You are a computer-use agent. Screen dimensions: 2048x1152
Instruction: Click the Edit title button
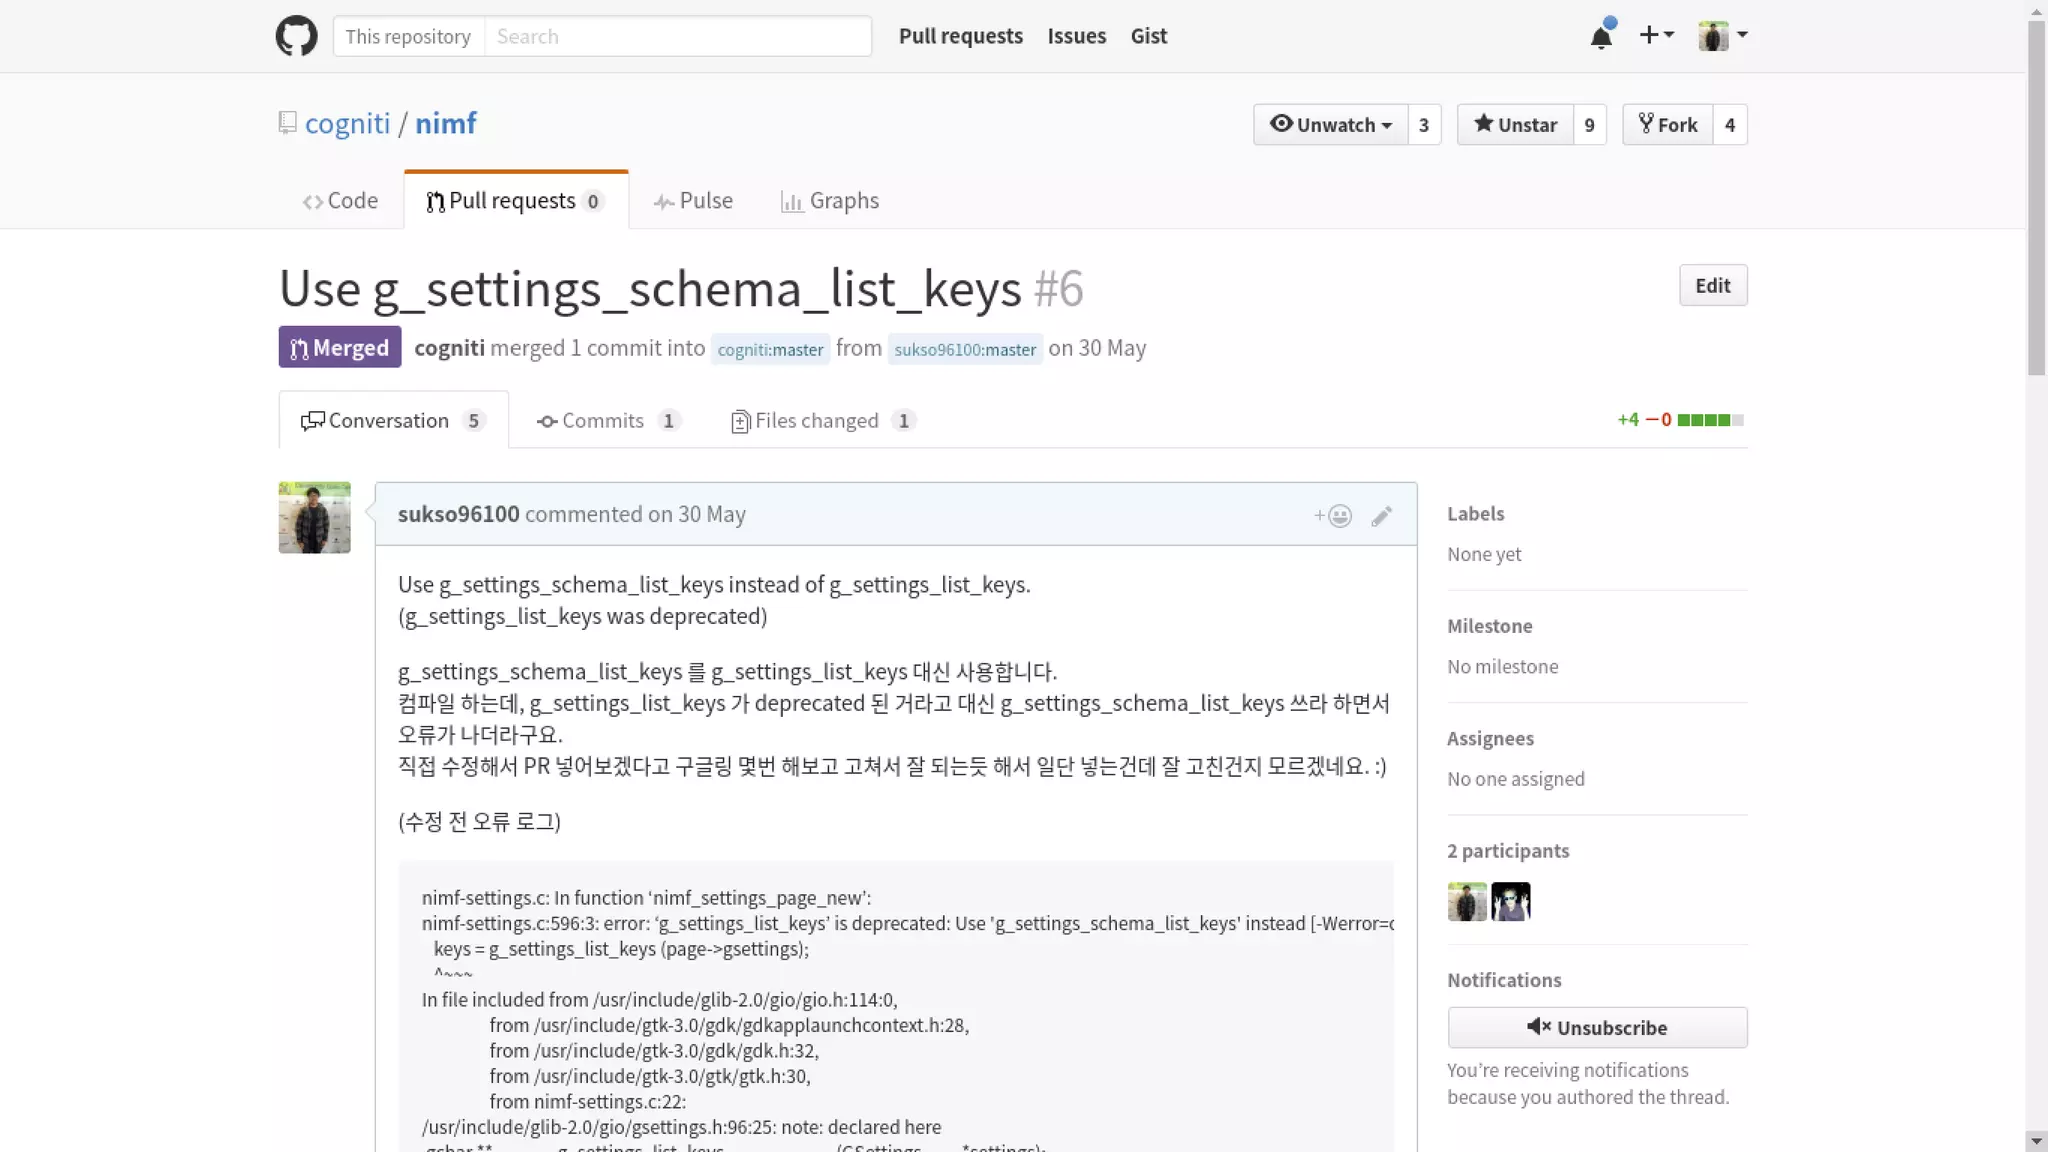(x=1712, y=286)
